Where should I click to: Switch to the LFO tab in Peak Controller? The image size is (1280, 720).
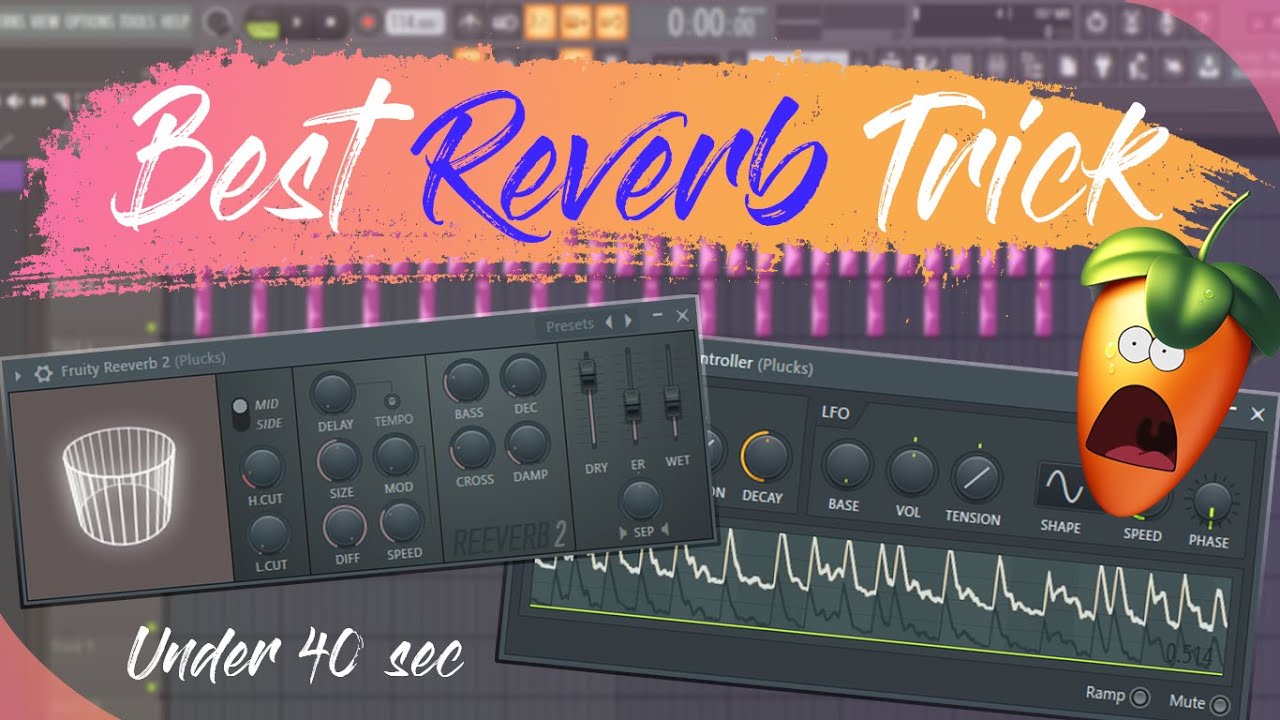click(x=835, y=412)
